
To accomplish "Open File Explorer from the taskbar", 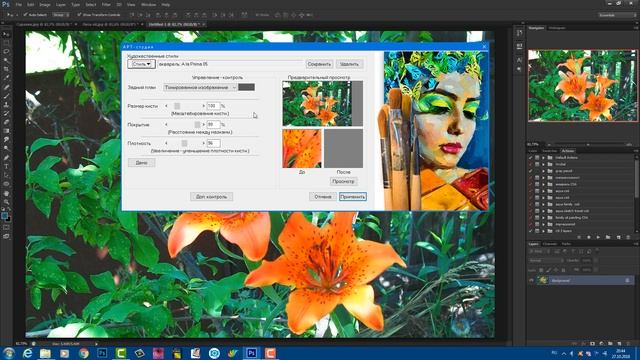I will (x=46, y=353).
